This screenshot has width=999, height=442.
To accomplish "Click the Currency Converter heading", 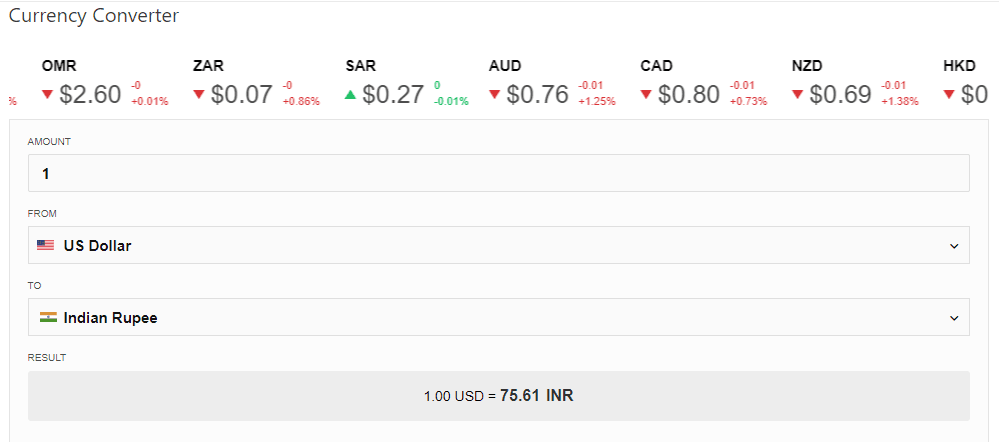I will [94, 16].
